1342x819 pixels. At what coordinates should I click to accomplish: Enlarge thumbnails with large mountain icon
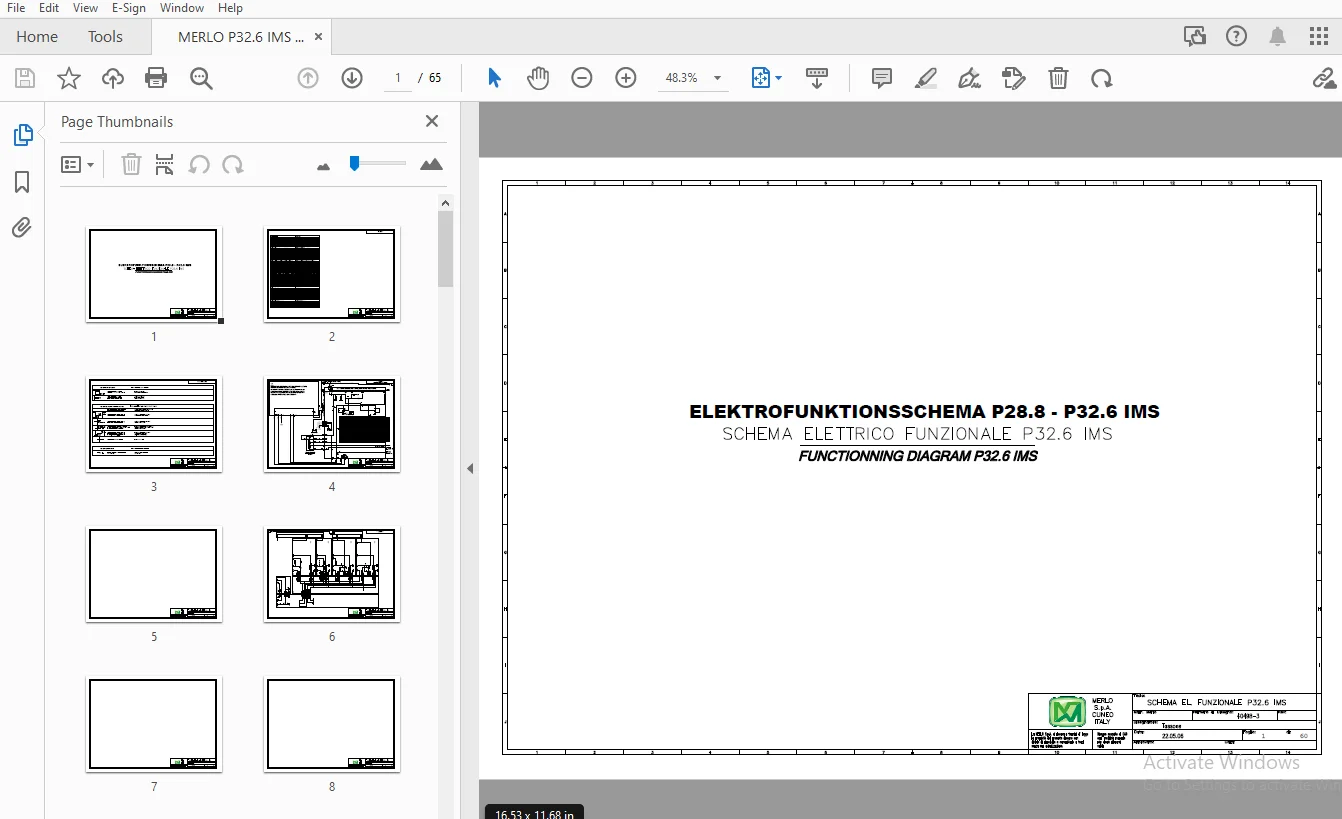[x=431, y=164]
